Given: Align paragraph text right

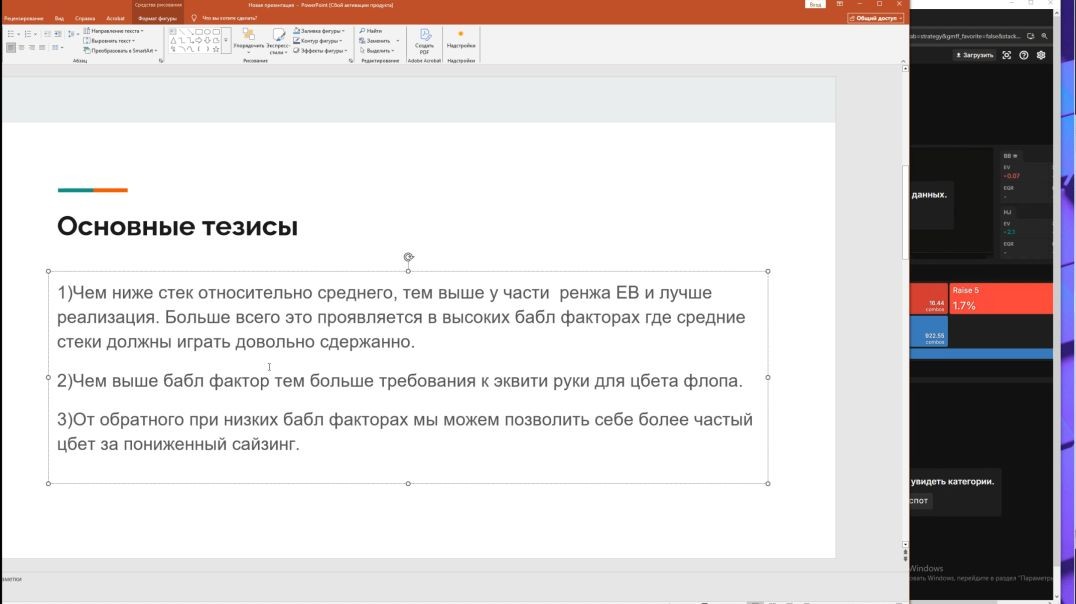Looking at the screenshot, I should click(x=32, y=47).
